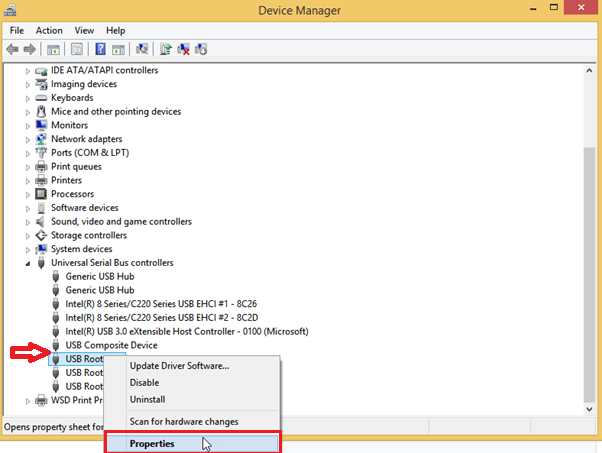
Task: Click the Back arrow toolbar icon
Action: [13, 49]
